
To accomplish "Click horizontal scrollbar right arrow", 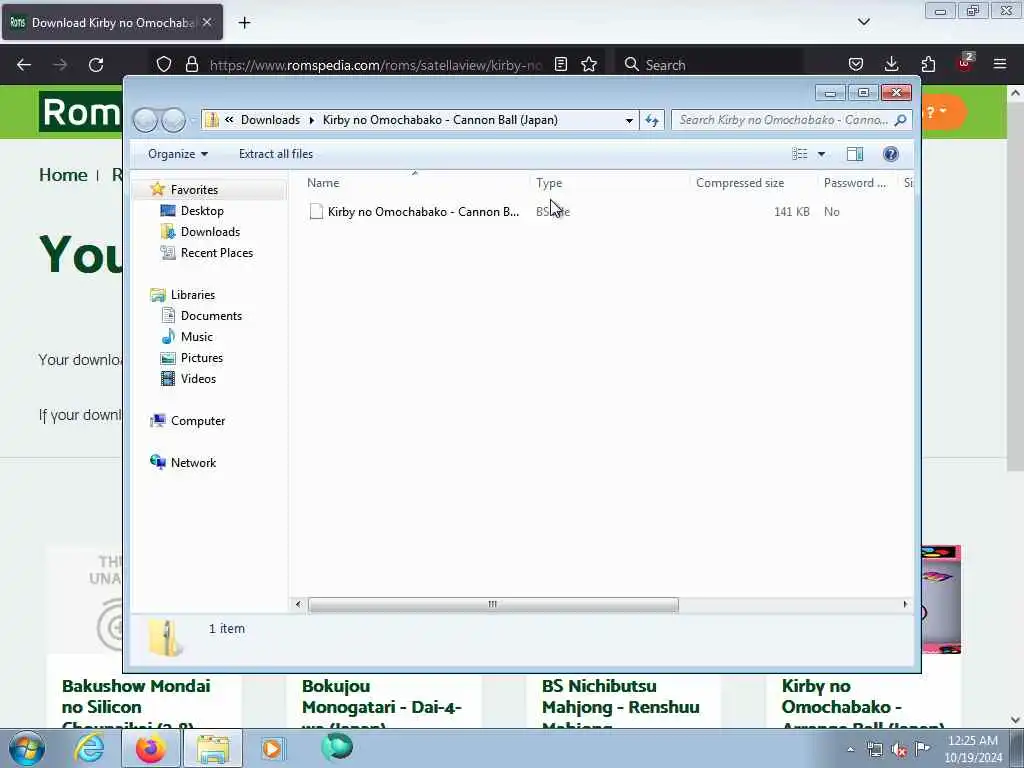I will point(905,605).
